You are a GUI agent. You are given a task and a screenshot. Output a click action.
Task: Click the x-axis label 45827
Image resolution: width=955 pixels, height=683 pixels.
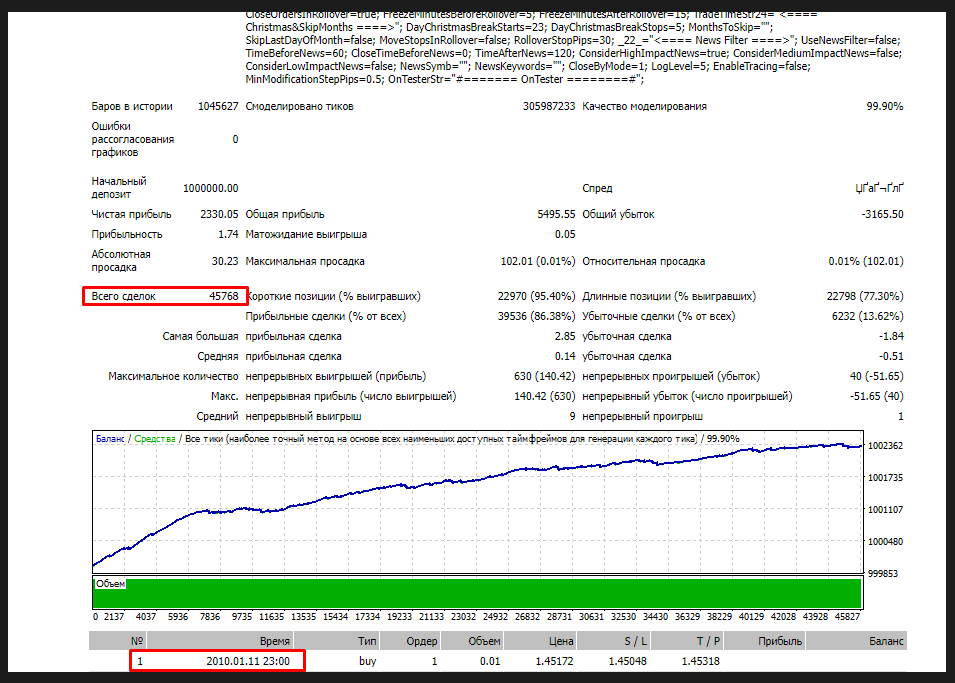pyautogui.click(x=847, y=617)
